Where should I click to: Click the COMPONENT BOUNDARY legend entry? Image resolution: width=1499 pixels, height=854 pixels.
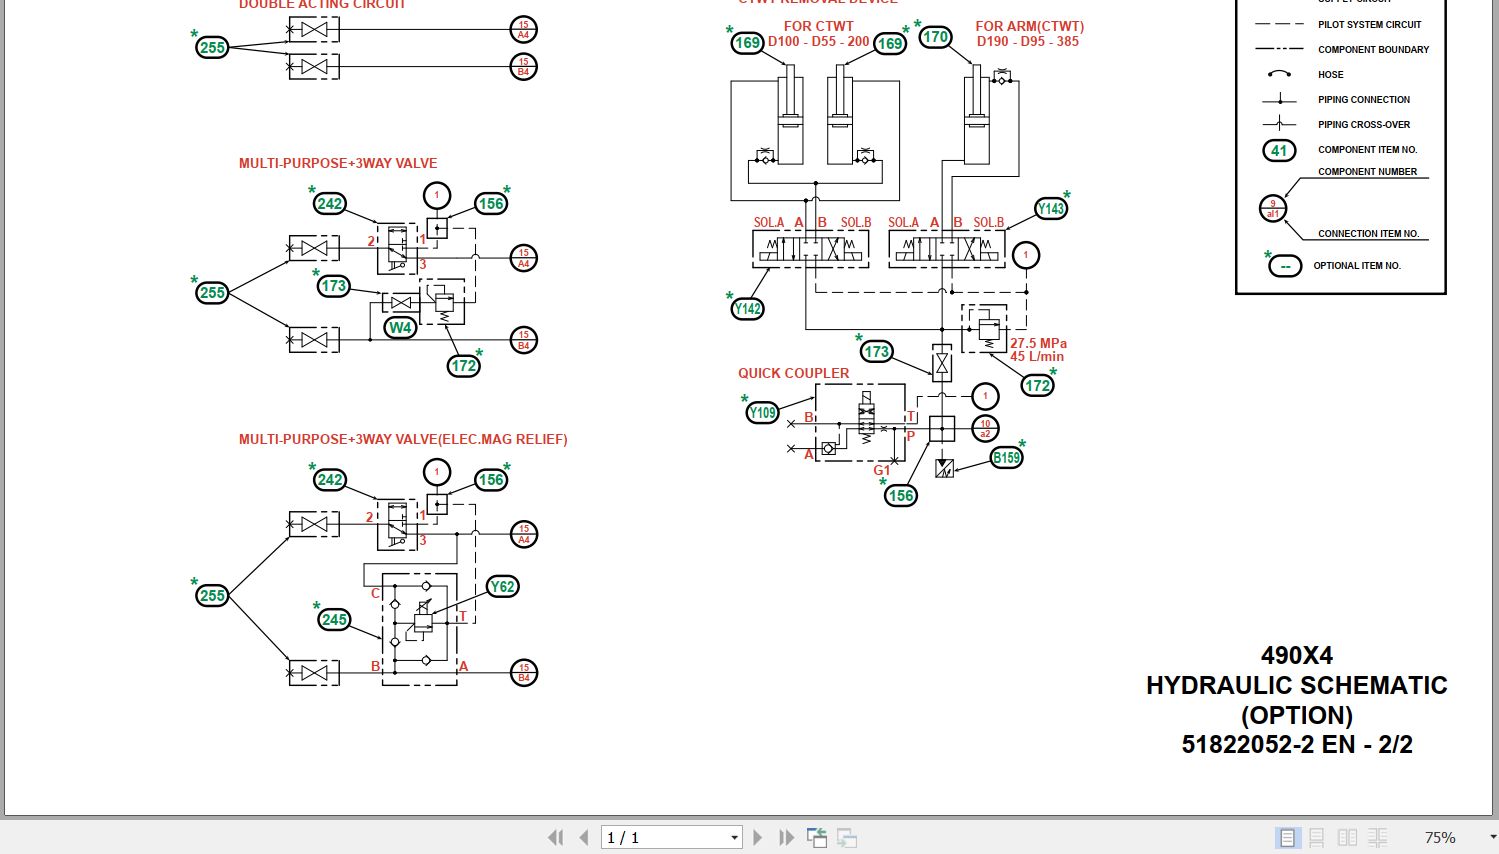click(1373, 49)
